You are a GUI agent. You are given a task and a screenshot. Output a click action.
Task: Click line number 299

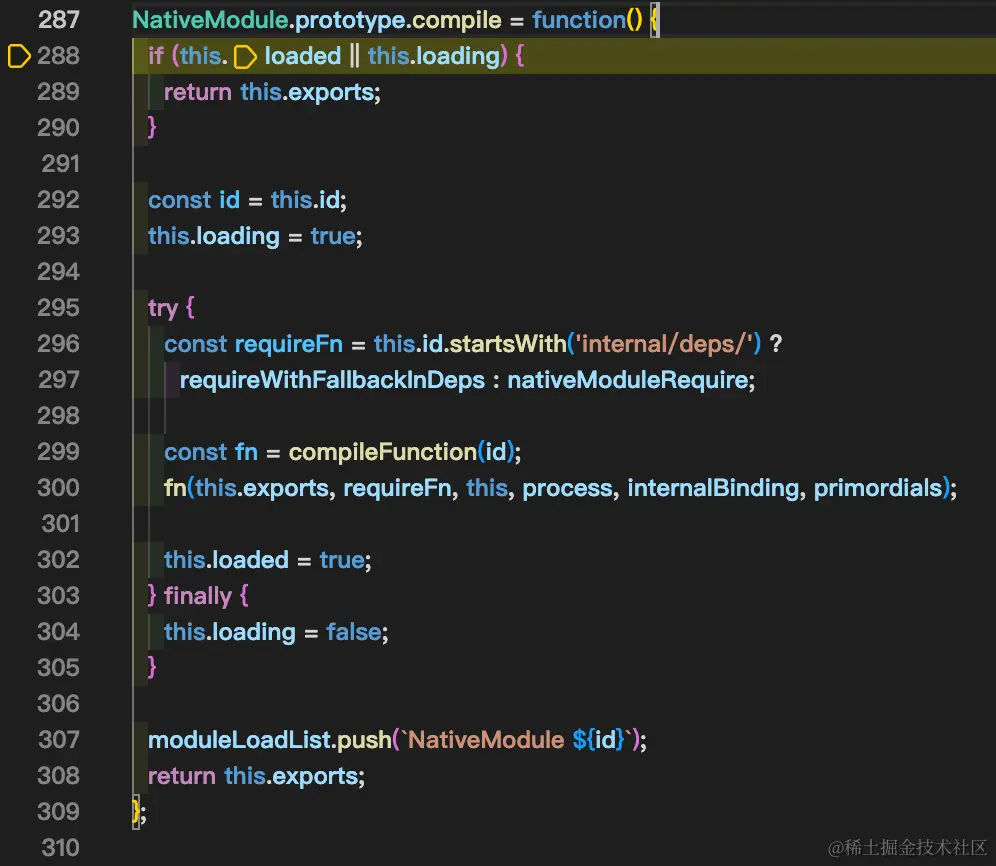point(58,452)
